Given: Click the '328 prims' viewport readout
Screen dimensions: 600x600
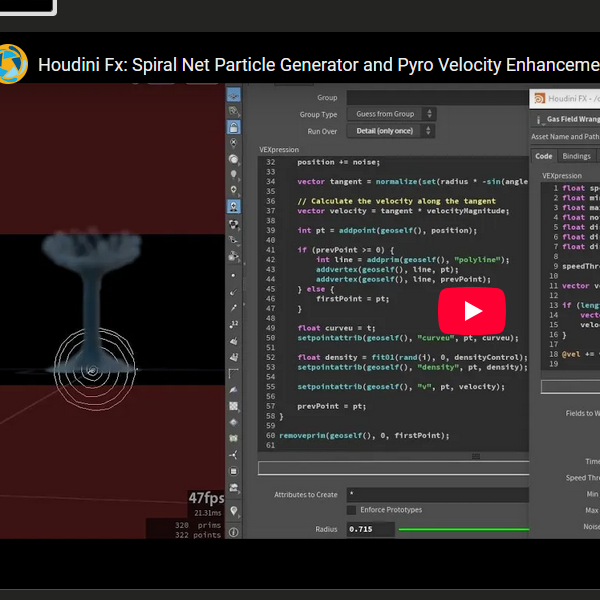Looking at the screenshot, I should tap(198, 525).
